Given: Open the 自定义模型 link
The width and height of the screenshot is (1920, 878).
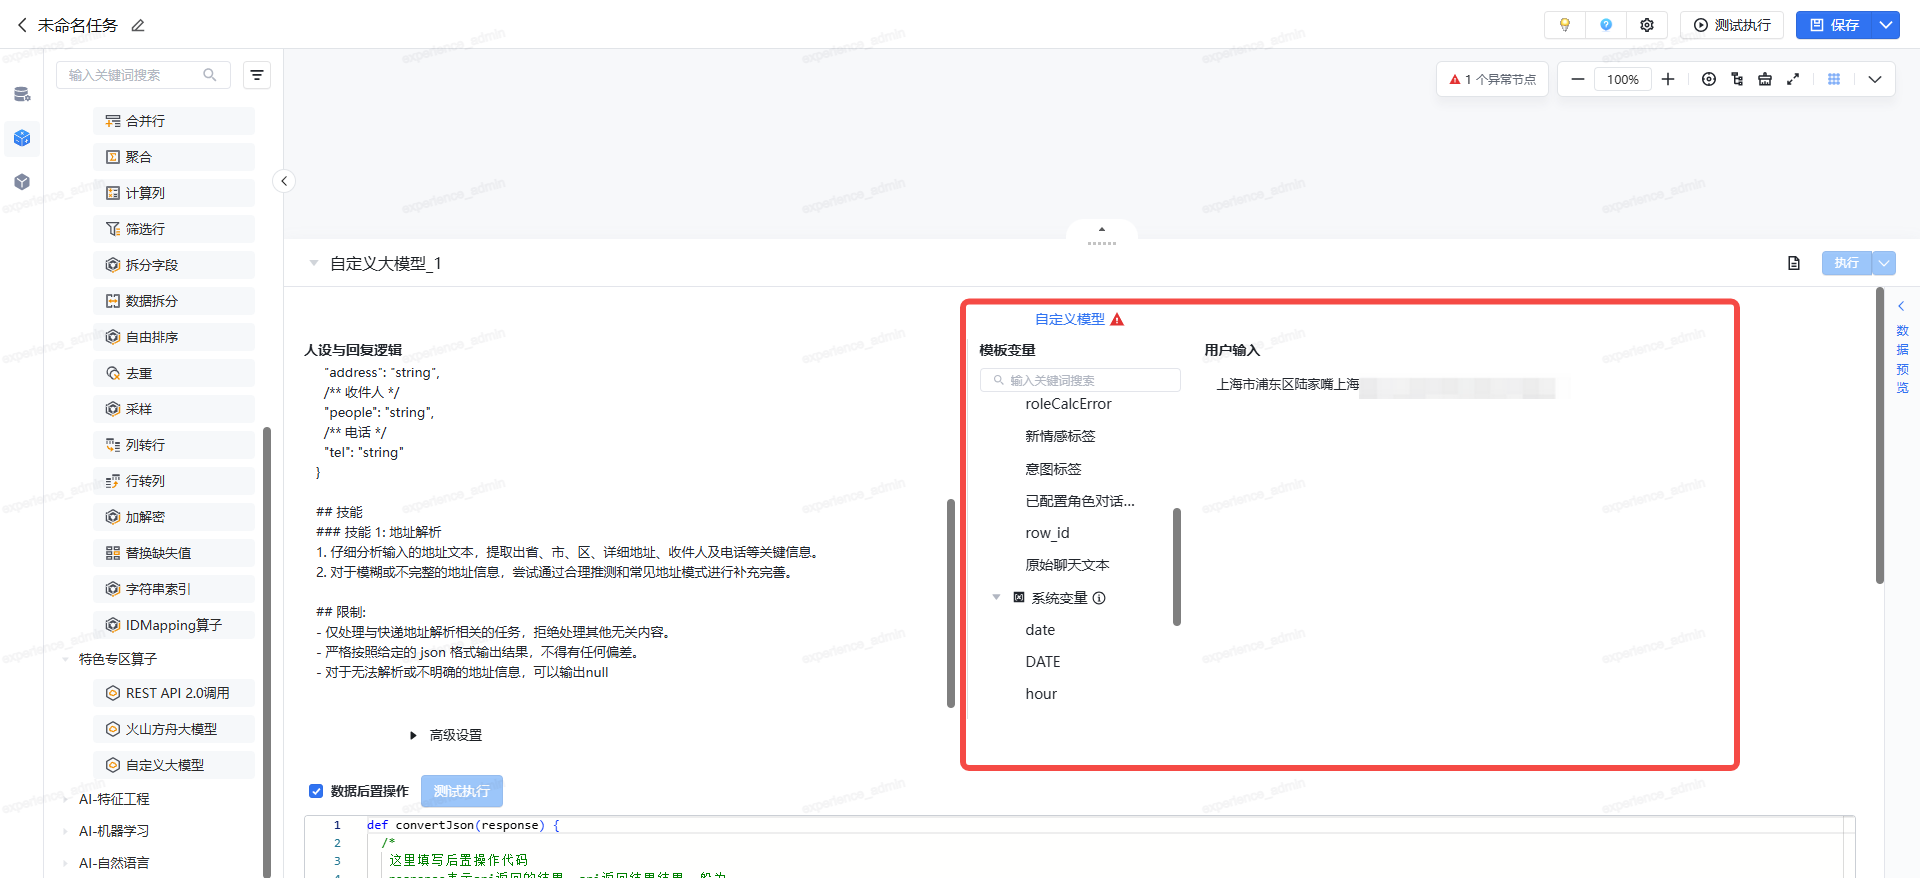Looking at the screenshot, I should 1070,319.
